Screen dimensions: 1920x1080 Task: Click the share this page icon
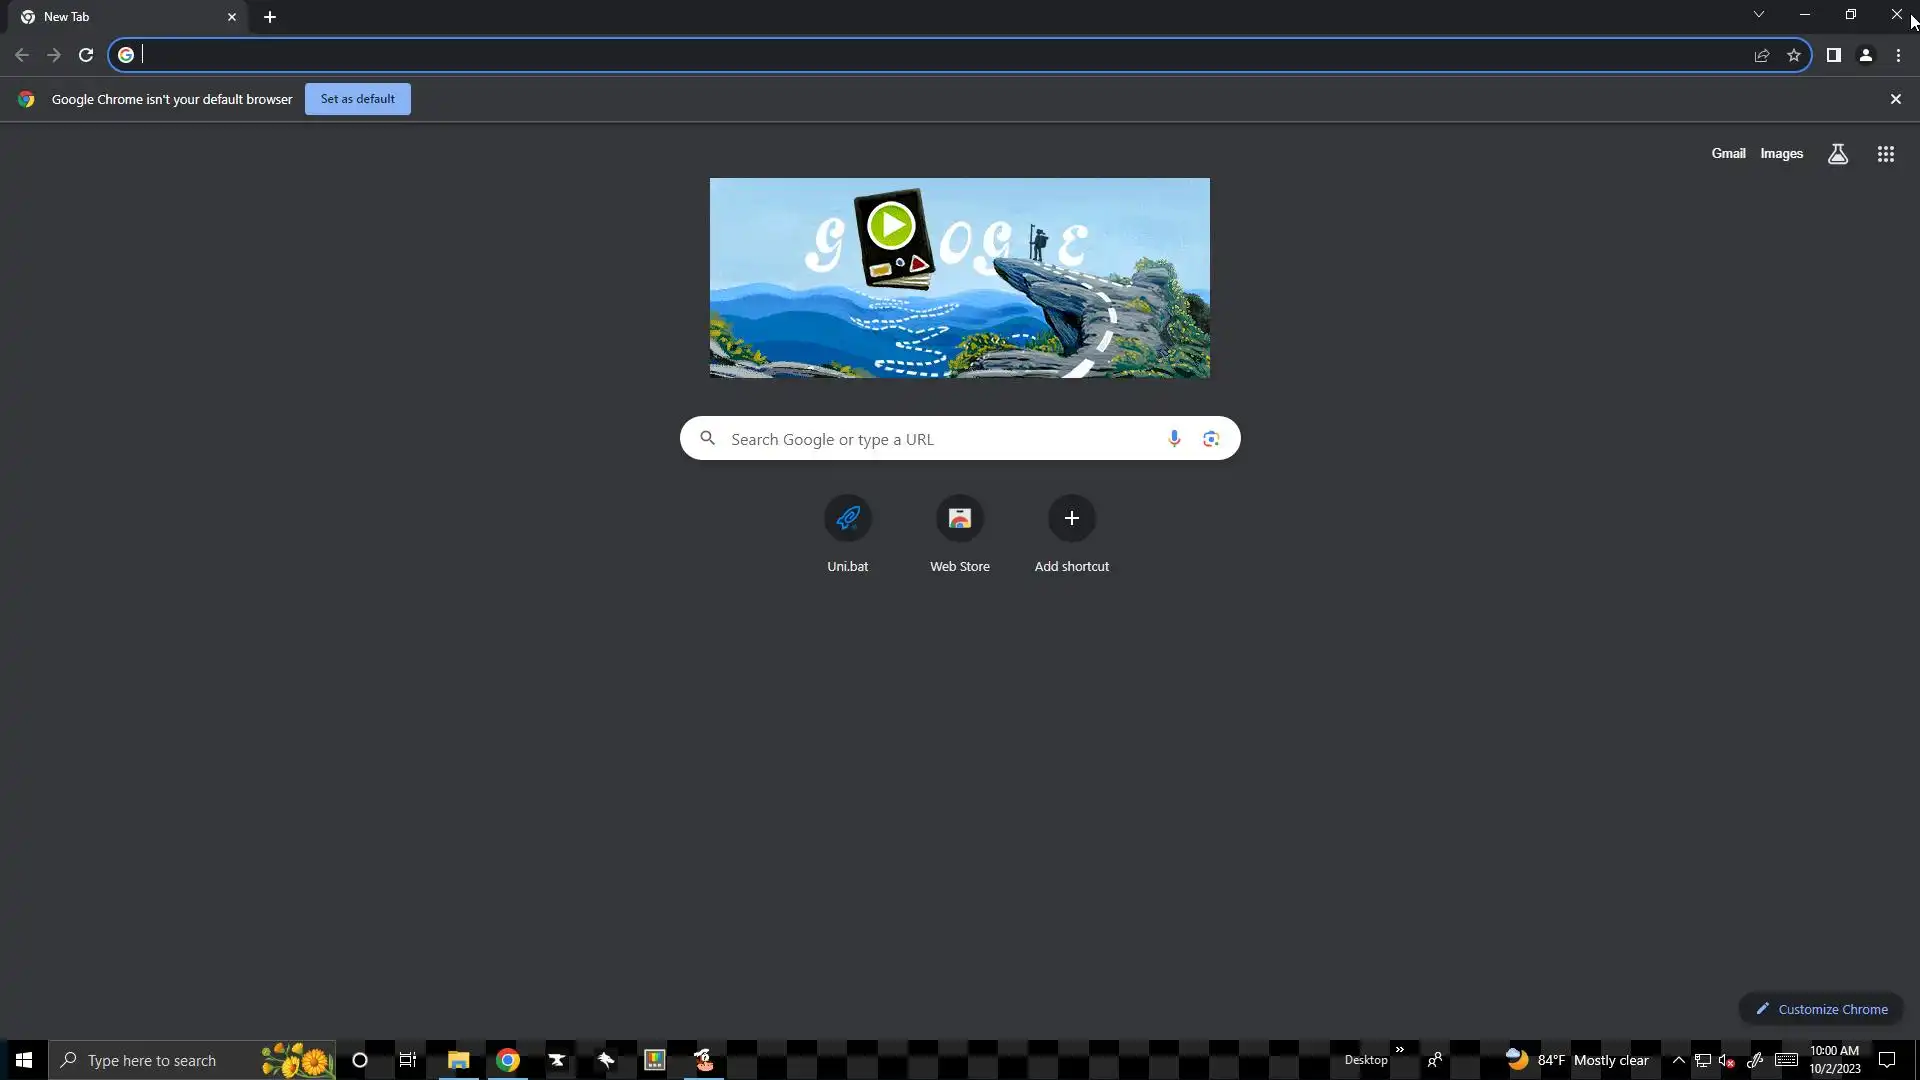(x=1762, y=56)
